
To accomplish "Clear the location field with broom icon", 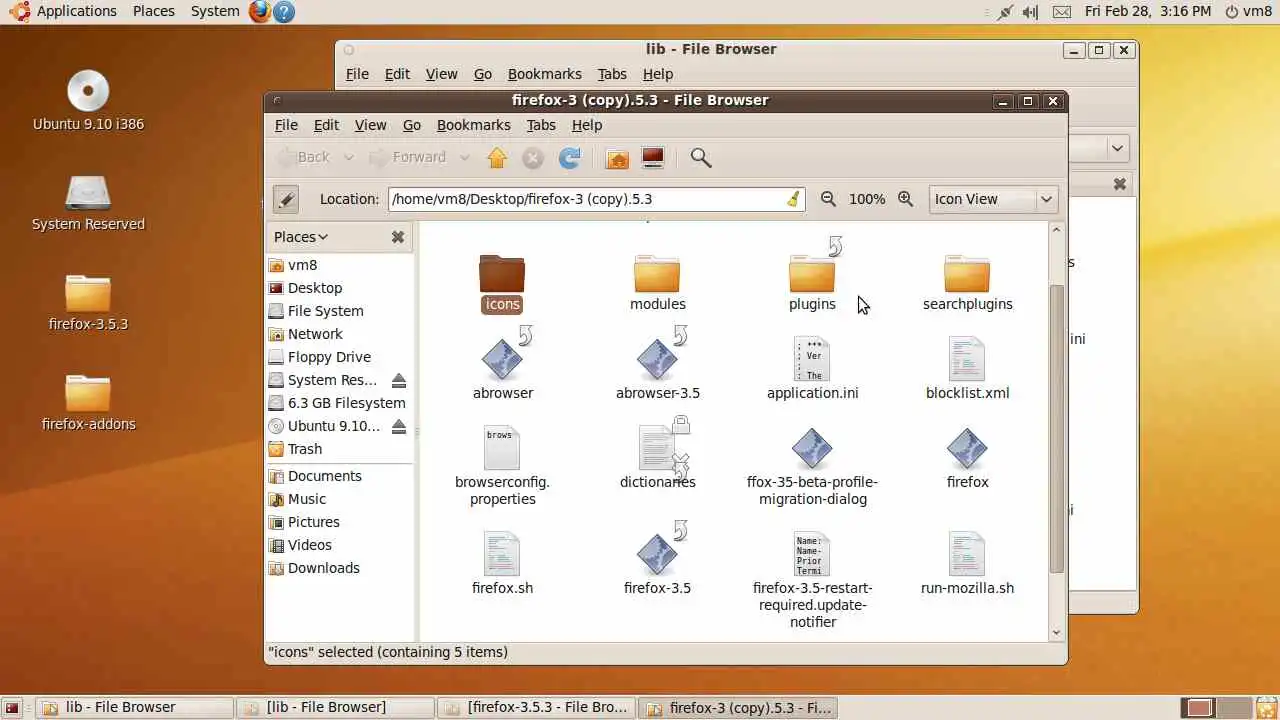I will (x=793, y=199).
